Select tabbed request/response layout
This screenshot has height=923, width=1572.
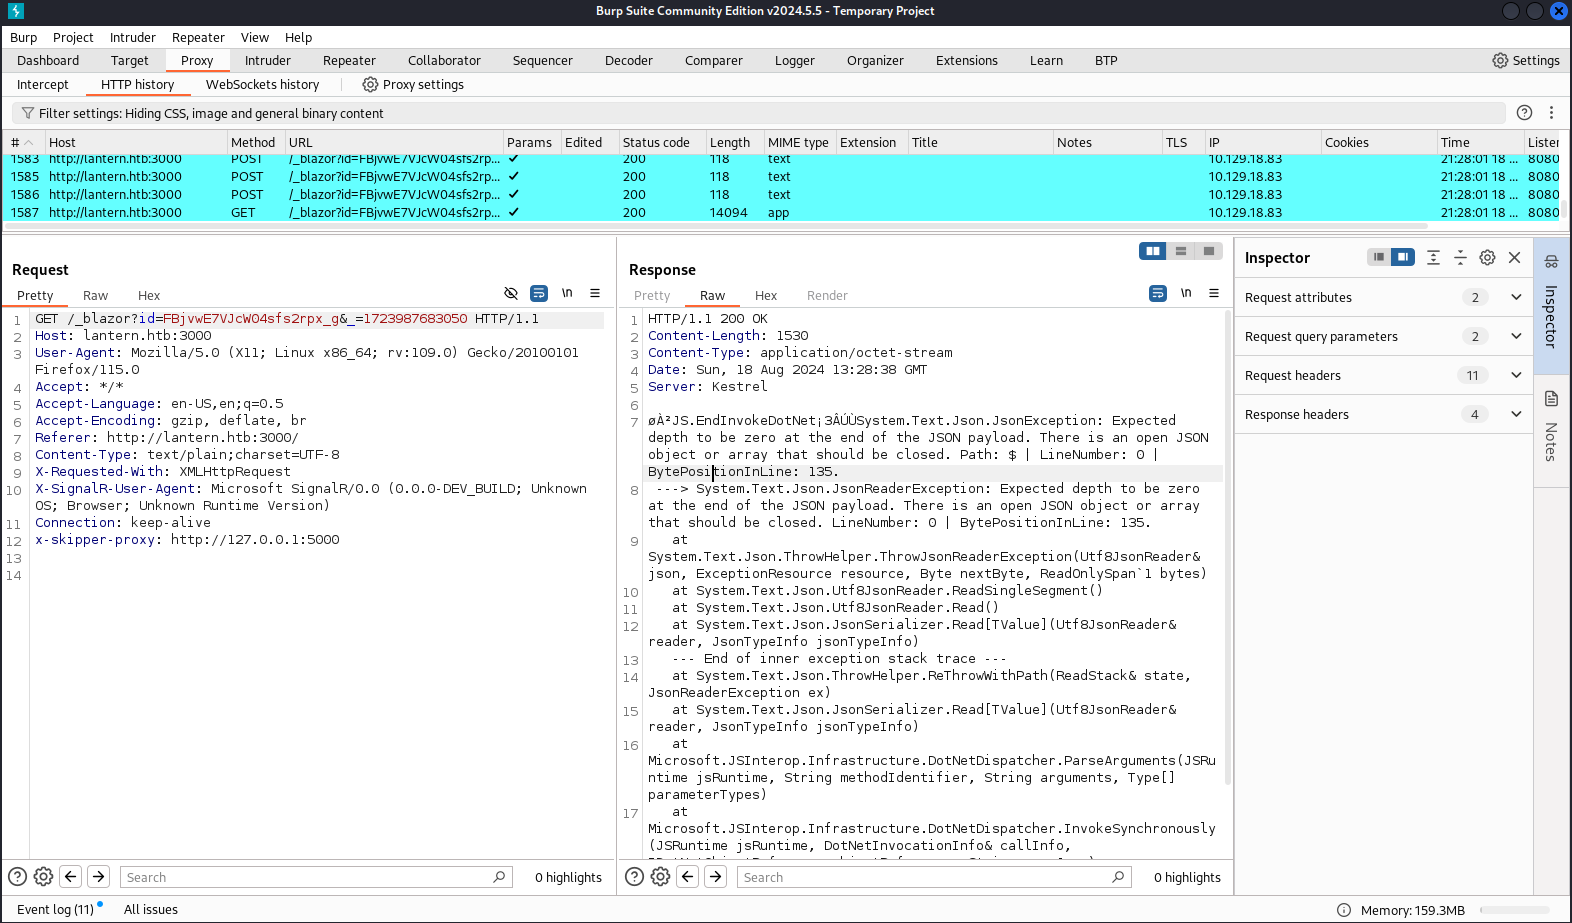coord(1209,251)
